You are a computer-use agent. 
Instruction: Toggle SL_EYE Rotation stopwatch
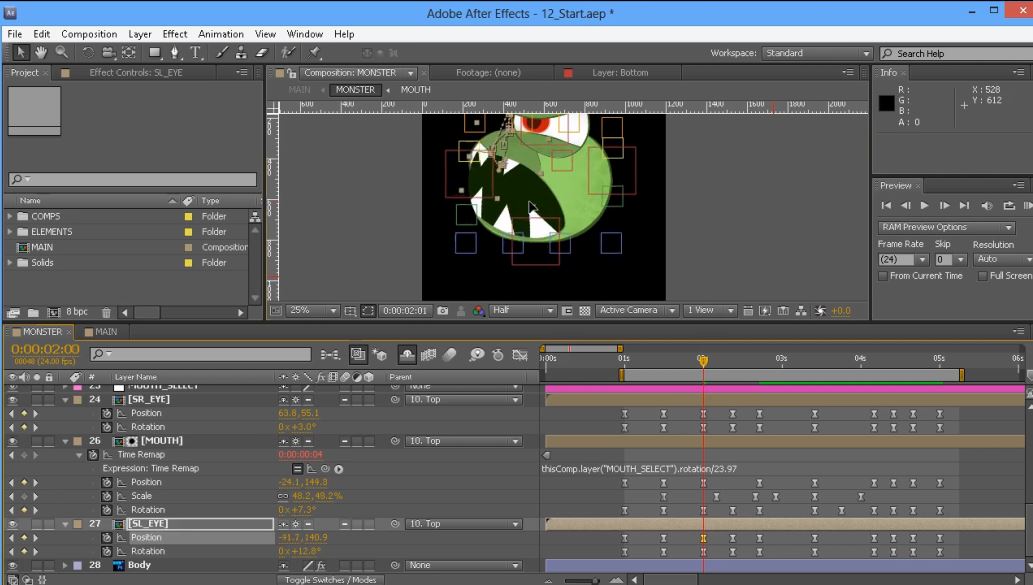(107, 552)
